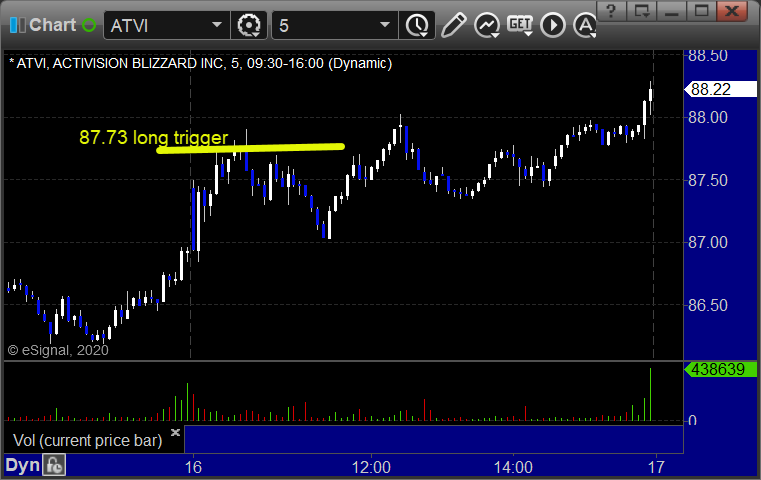Image resolution: width=761 pixels, height=480 pixels.
Task: Click the GET advanced tools icon
Action: 520,25
